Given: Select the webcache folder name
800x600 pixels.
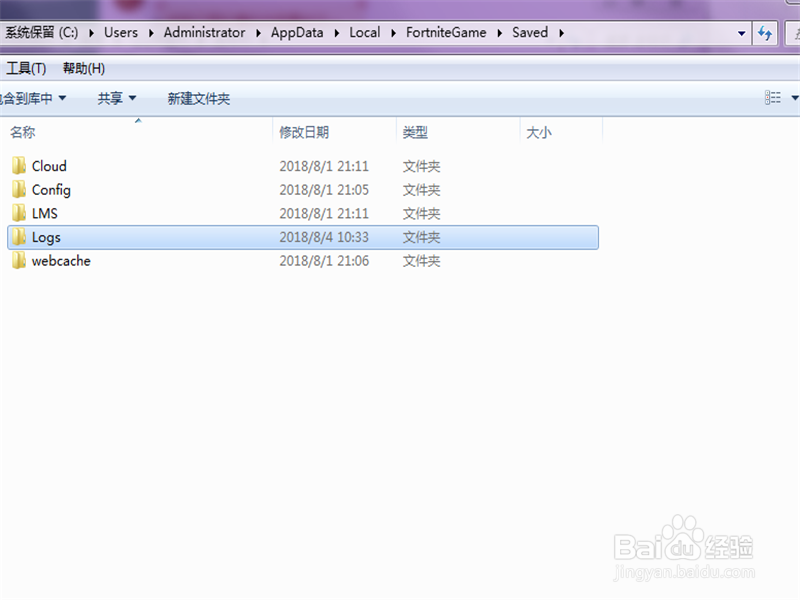Looking at the screenshot, I should 61,261.
